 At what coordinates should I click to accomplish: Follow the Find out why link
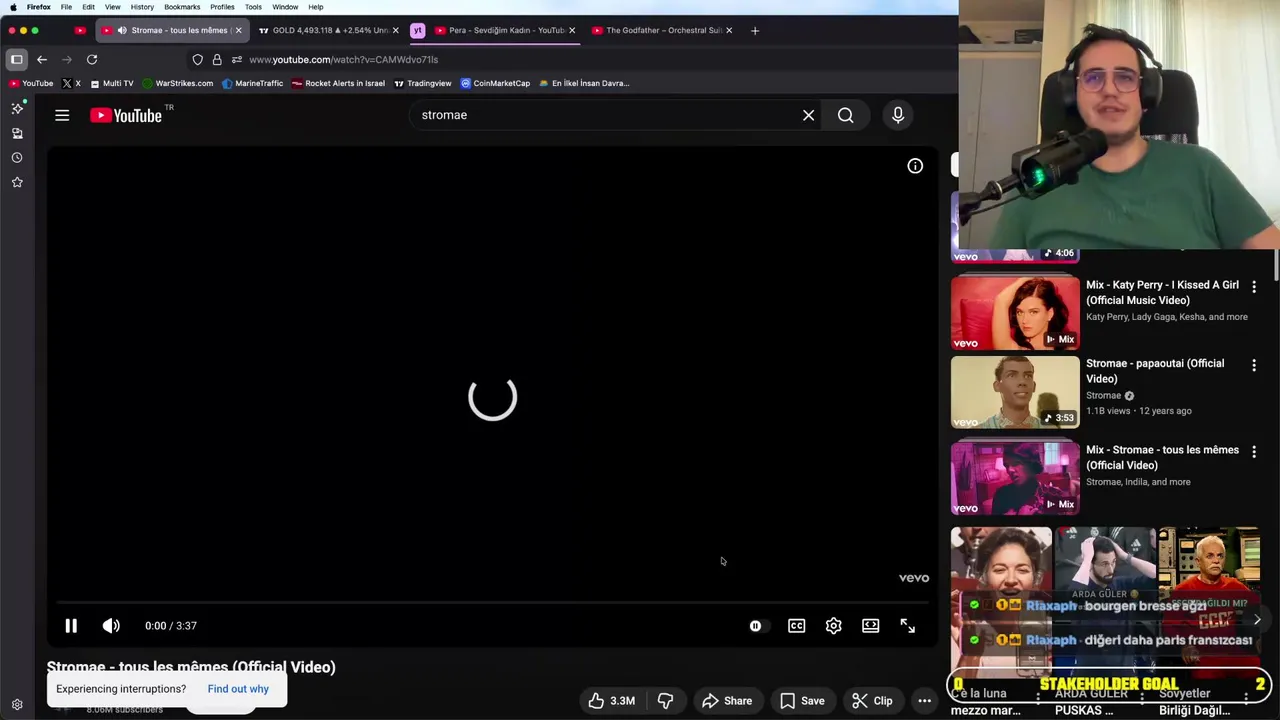[238, 689]
